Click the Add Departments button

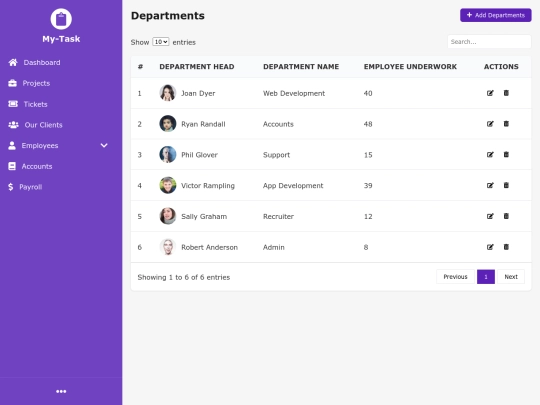[x=496, y=15]
